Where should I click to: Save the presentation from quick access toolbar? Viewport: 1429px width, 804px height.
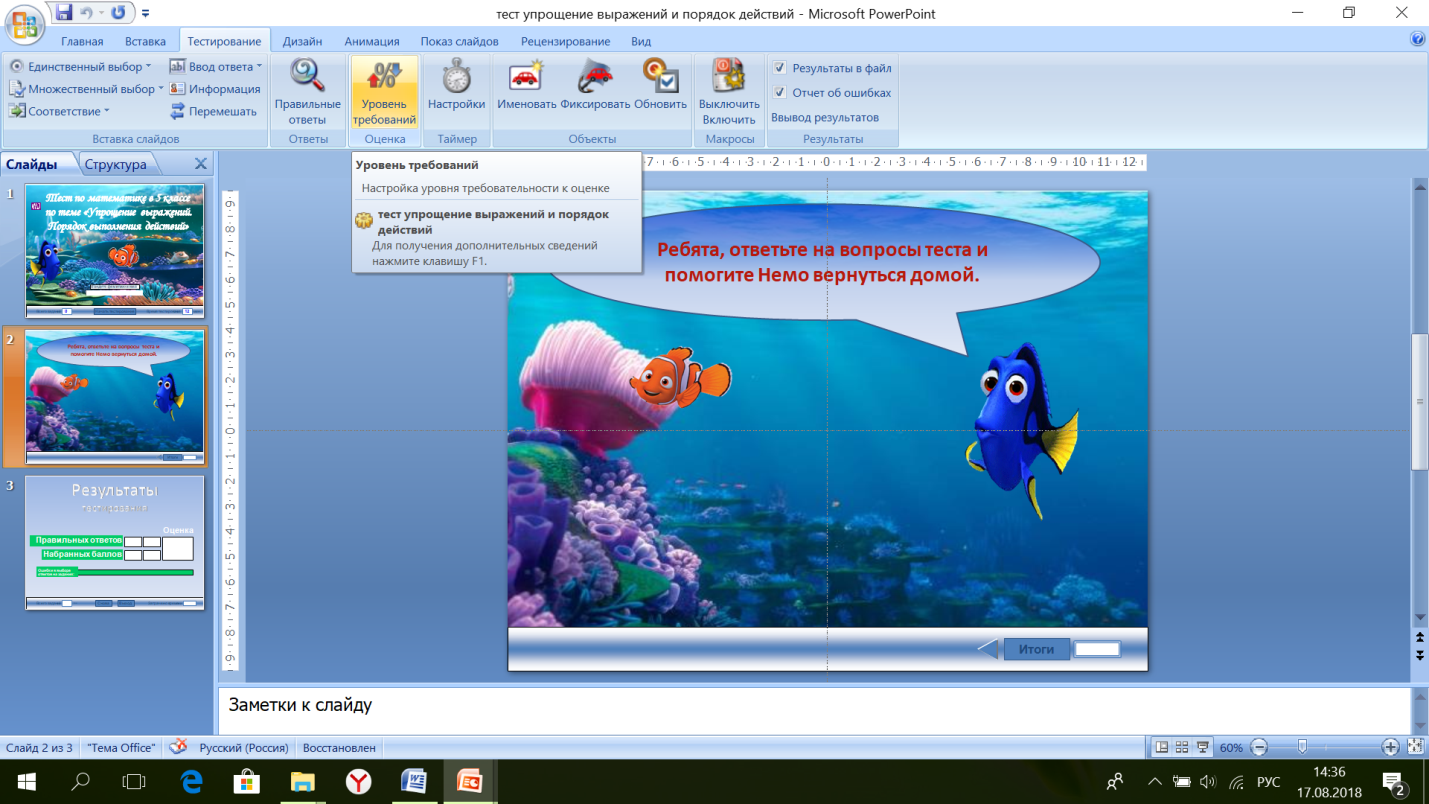(64, 13)
